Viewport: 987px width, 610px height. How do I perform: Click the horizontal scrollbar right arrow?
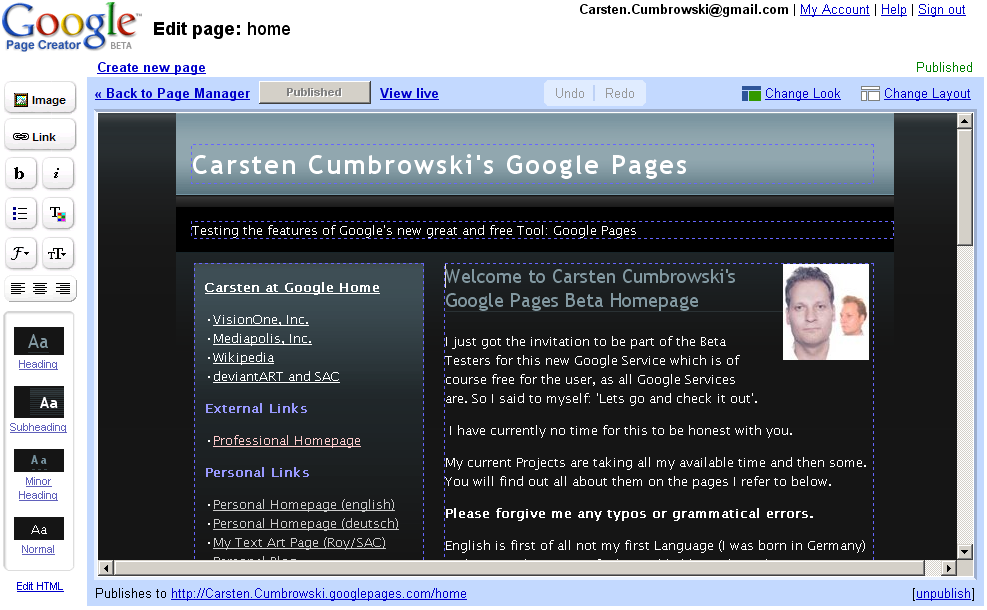(949, 568)
